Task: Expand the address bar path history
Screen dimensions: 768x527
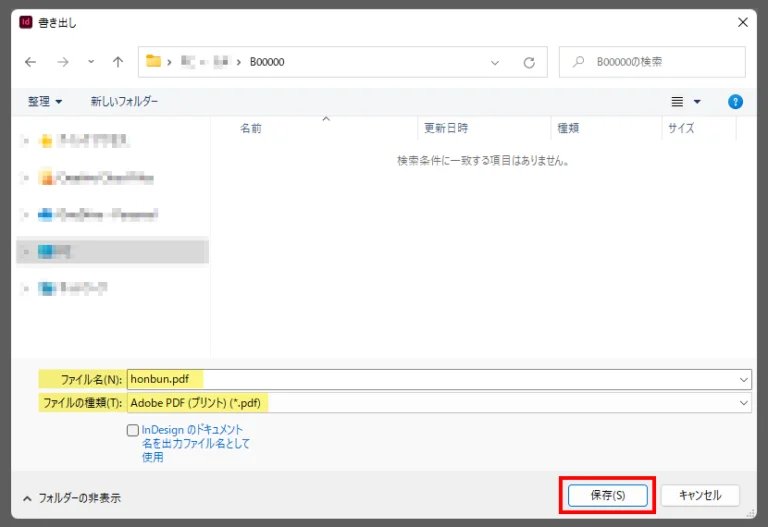Action: coord(495,62)
